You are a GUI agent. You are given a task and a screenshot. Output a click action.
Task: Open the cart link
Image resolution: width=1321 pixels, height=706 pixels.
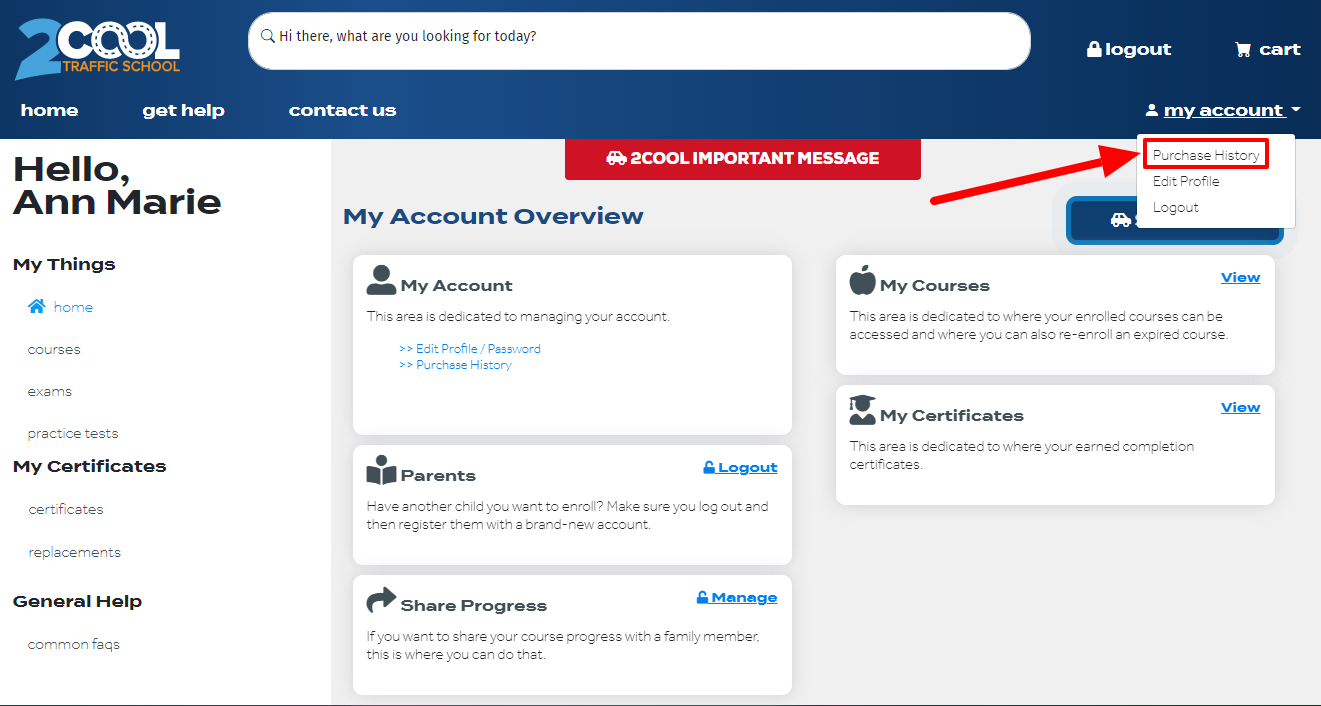point(1268,49)
